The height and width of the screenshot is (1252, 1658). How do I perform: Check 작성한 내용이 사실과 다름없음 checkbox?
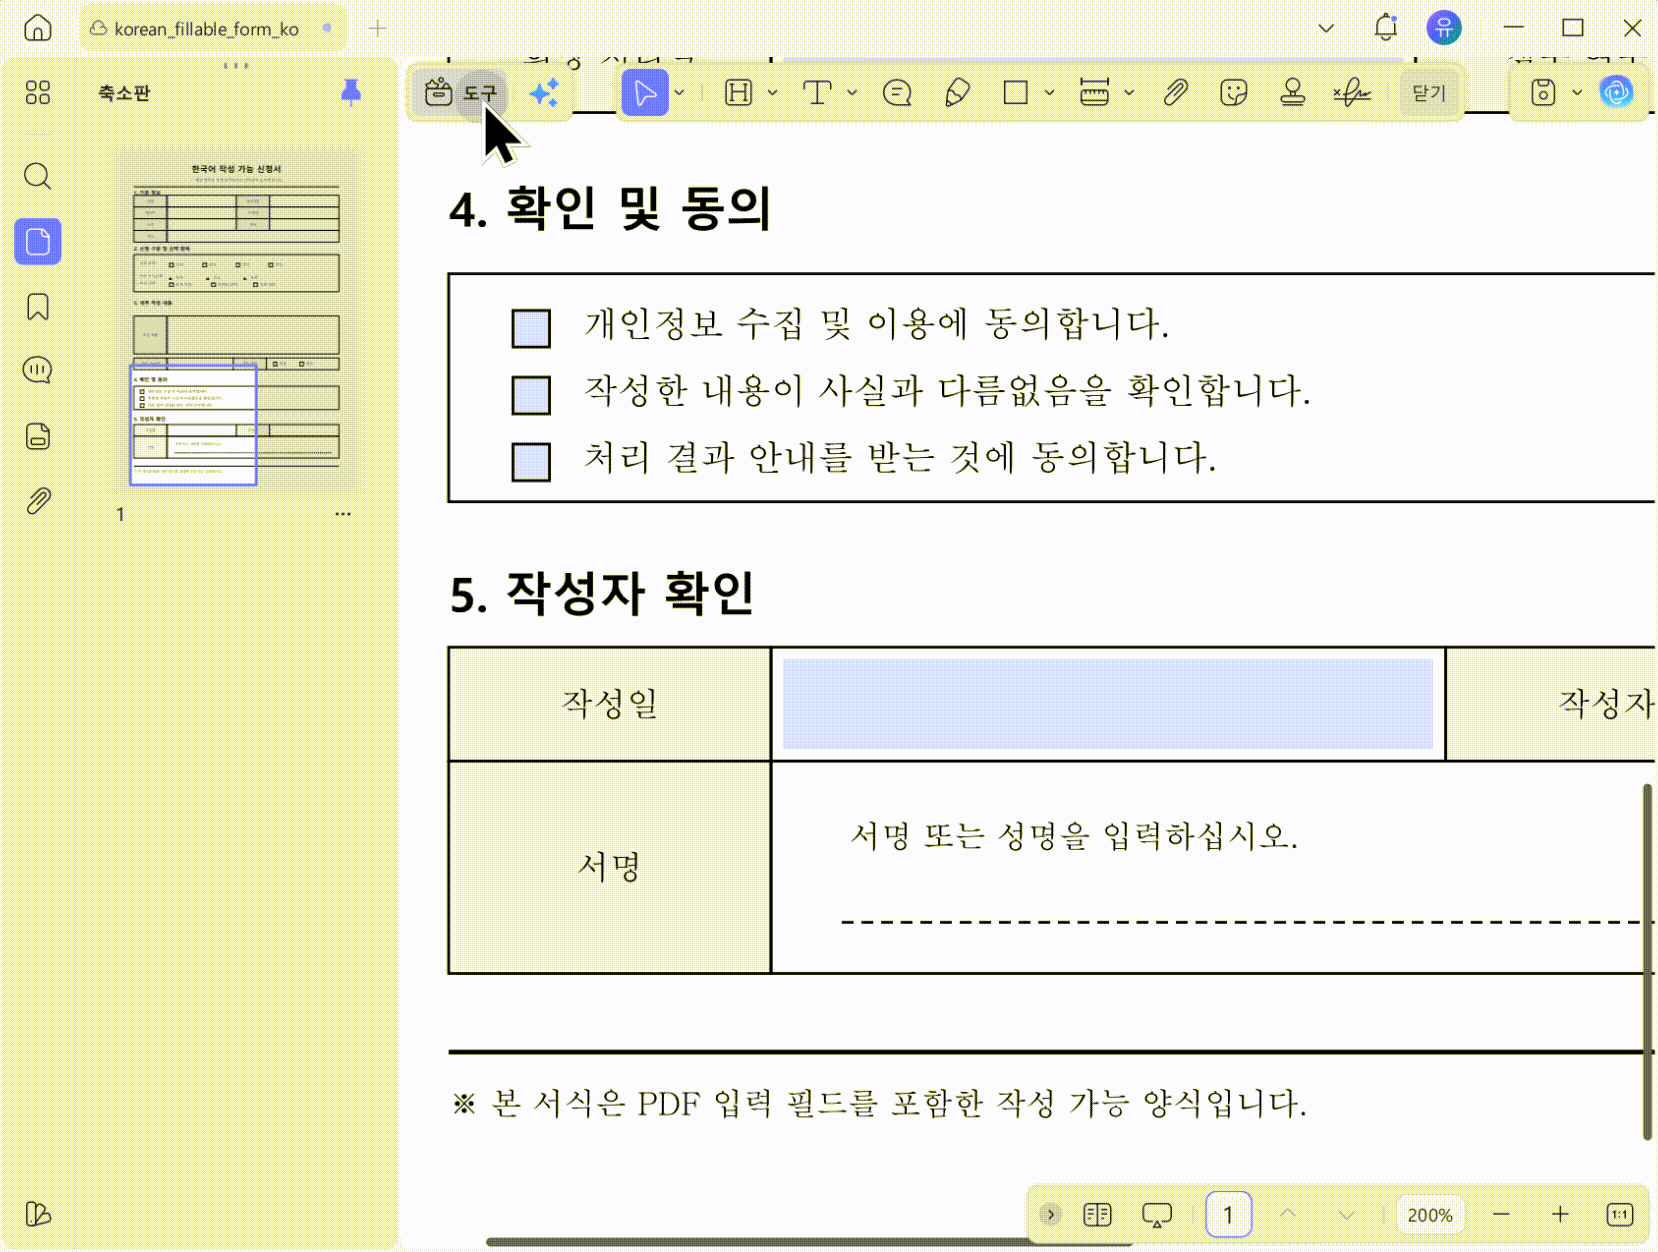(531, 395)
